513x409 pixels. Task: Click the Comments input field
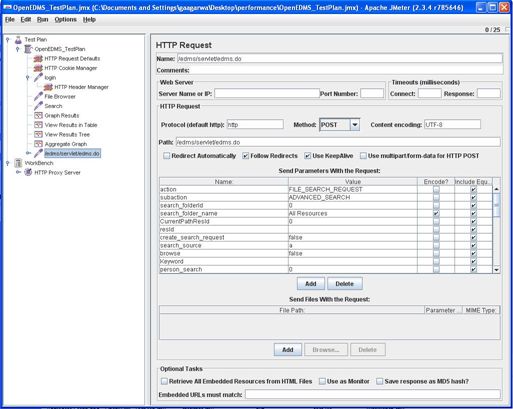point(346,70)
